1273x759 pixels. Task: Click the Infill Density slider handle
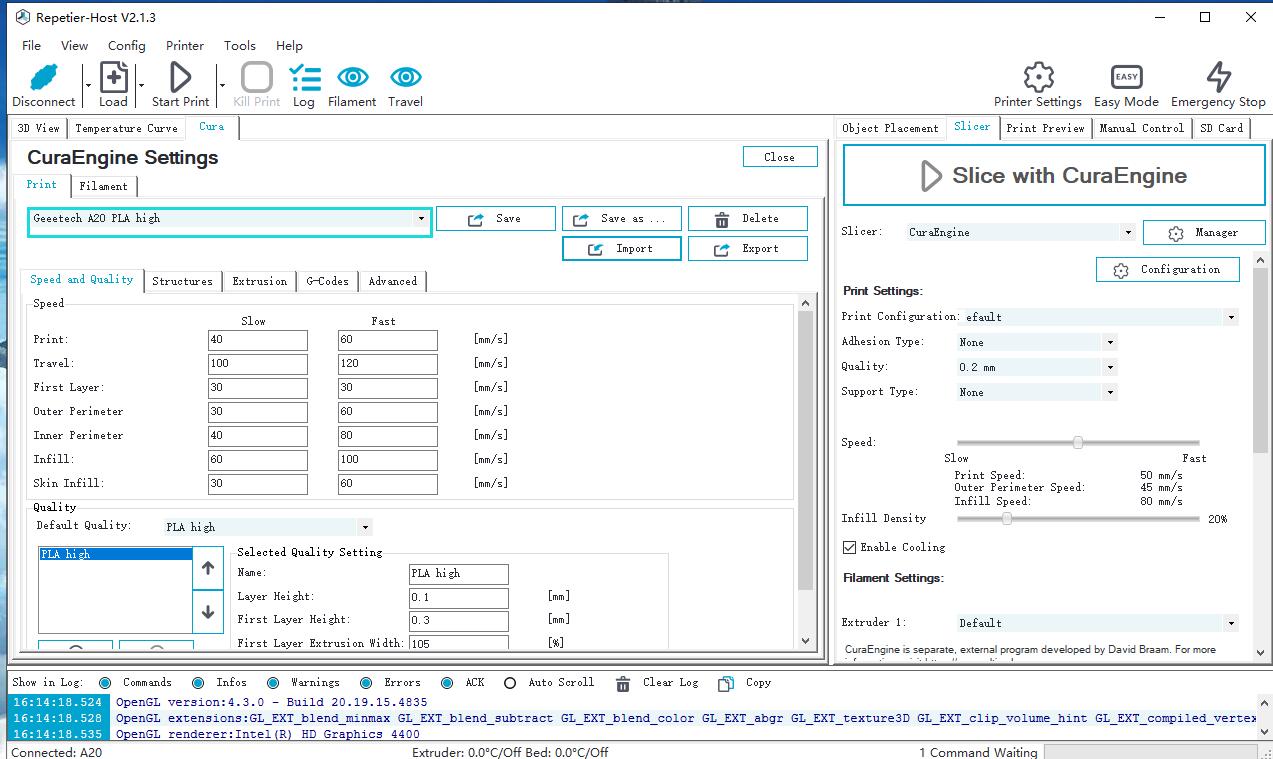pyautogui.click(x=1007, y=518)
